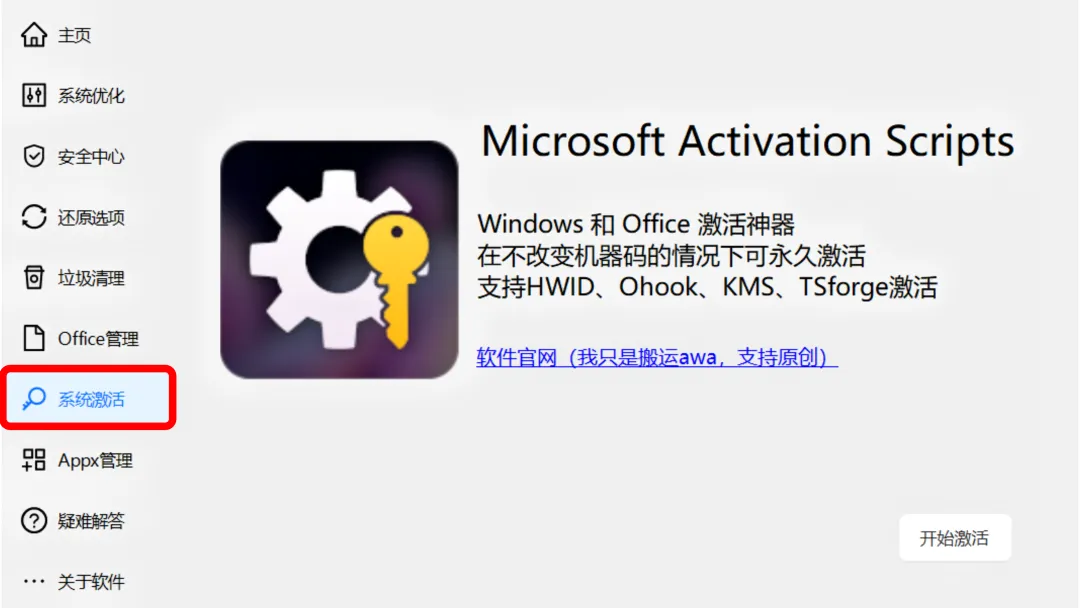Click the gear-and-key Activation Scripts logo

339,260
